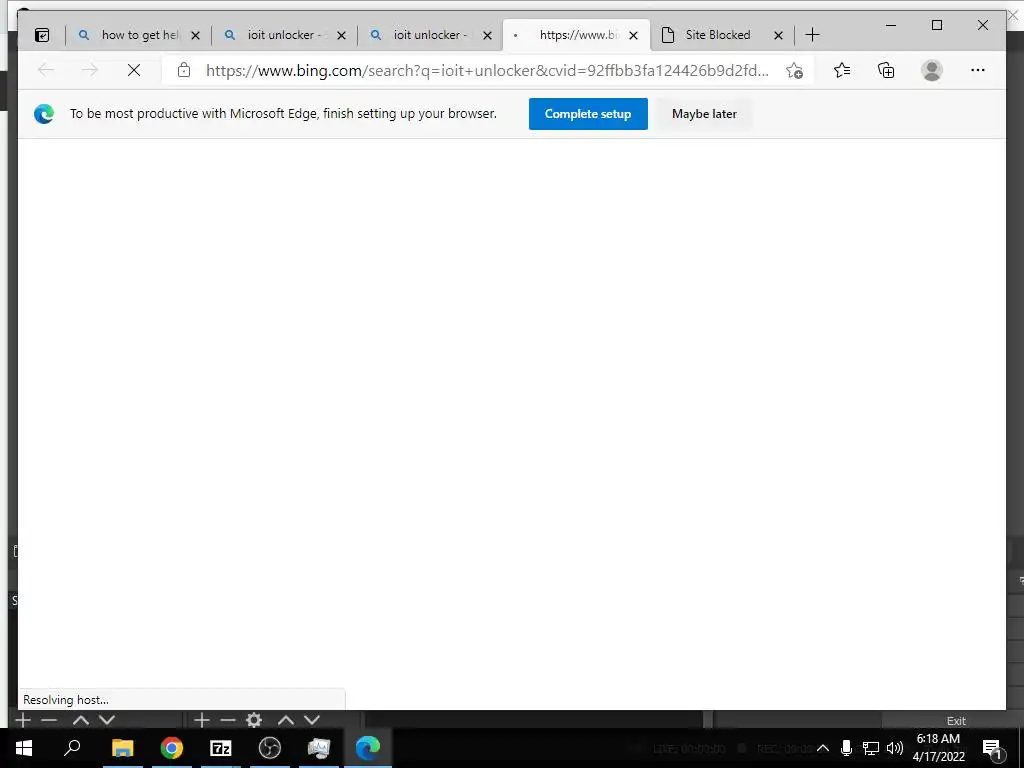Click the microphone tray icon
This screenshot has width=1024, height=768.
coord(846,748)
